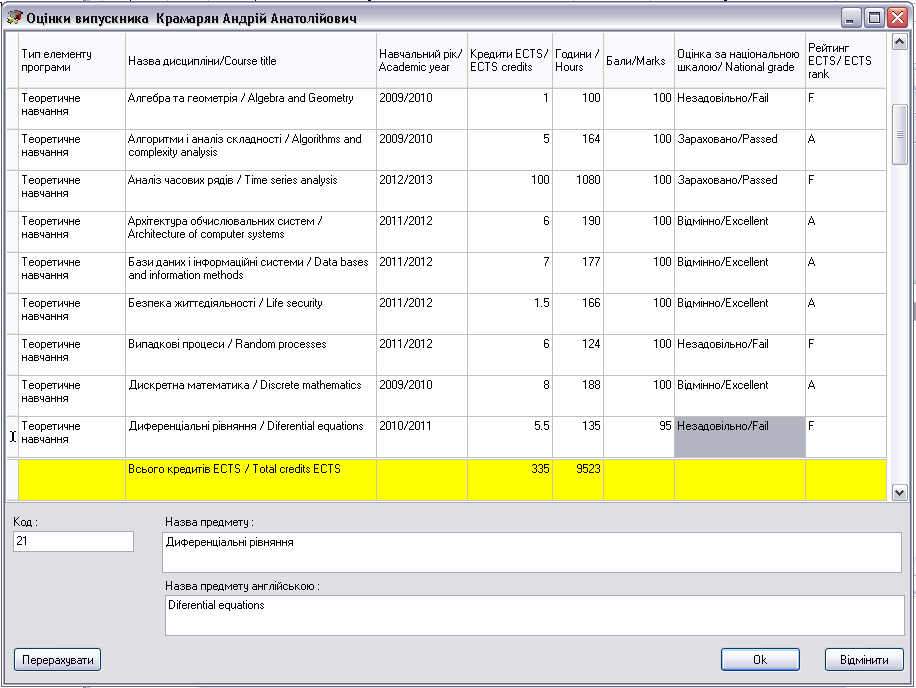This screenshot has width=916, height=688.
Task: Click the F rank for Time series analysis
Action: pyautogui.click(x=846, y=191)
